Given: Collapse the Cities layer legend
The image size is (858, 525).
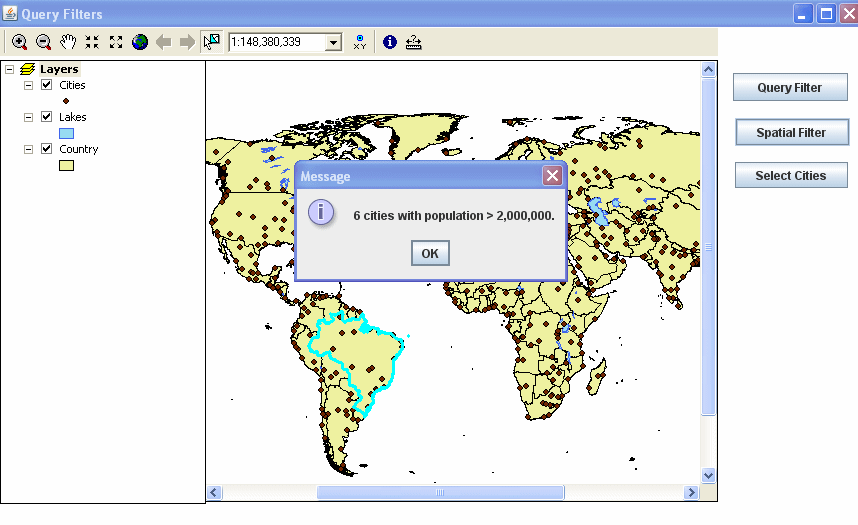Looking at the screenshot, I should [x=28, y=85].
